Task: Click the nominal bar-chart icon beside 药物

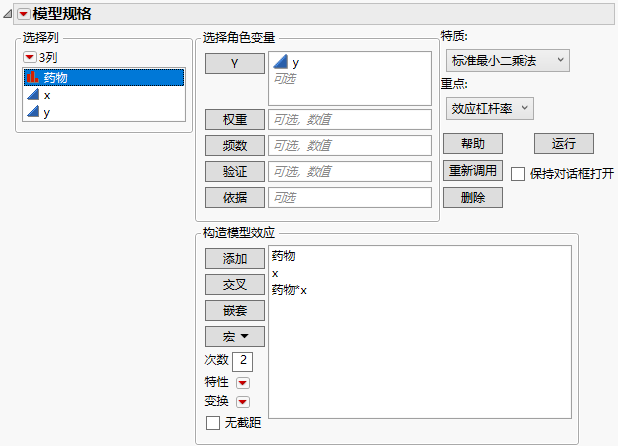Action: pos(32,77)
